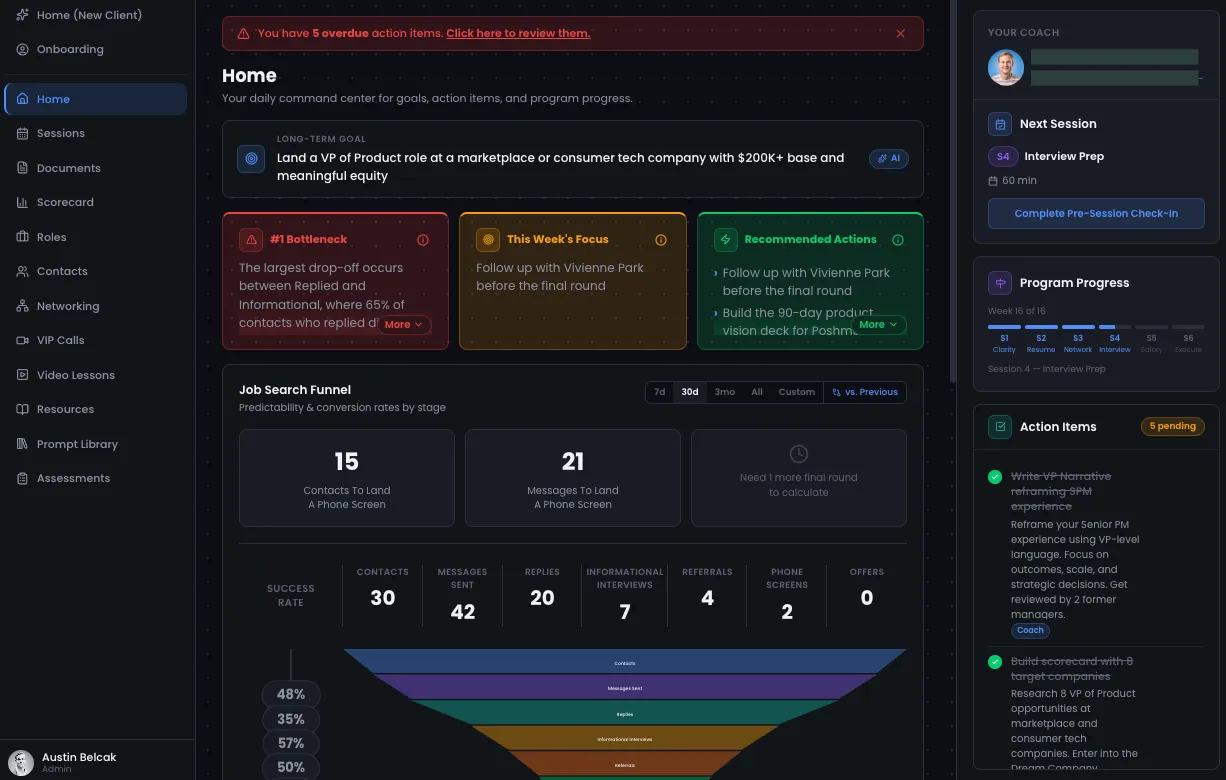Click the Informational Interviews funnel layer
The width and height of the screenshot is (1226, 780).
[625, 739]
